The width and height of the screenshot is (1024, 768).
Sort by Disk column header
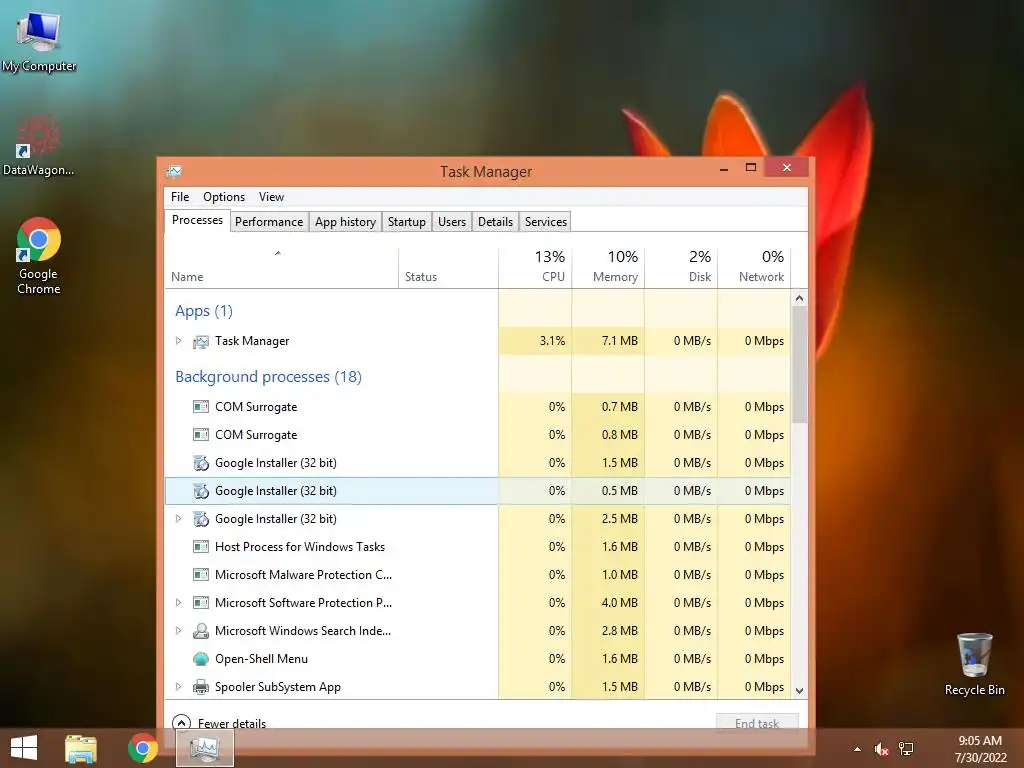[x=681, y=268]
